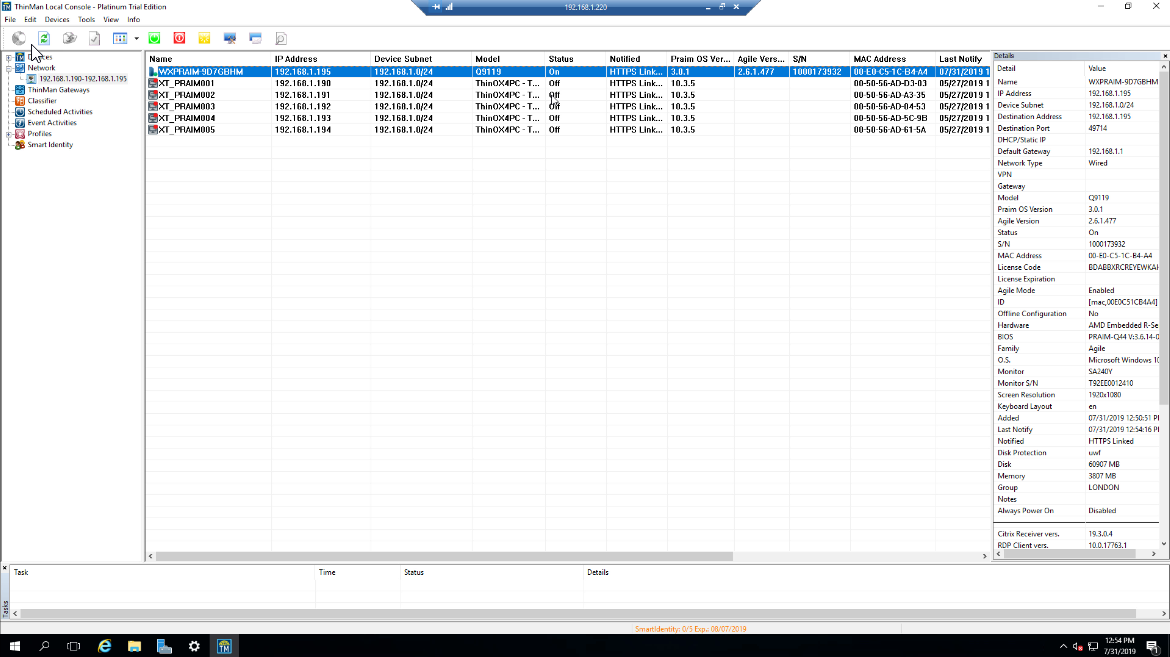Select the Network tree item

[x=41, y=68]
